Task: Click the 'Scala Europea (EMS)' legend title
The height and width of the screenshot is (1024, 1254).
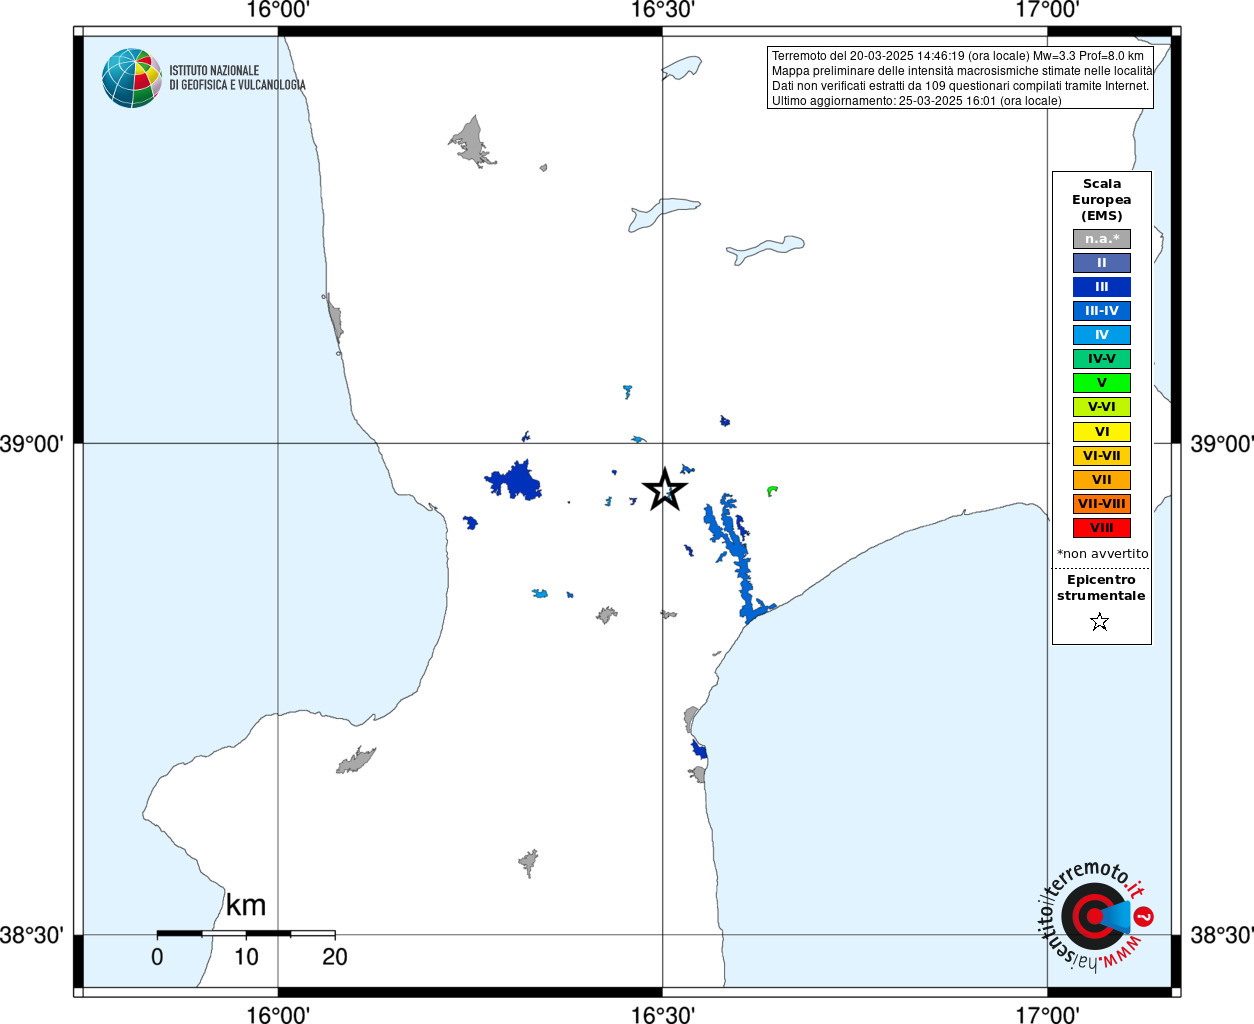Action: coord(1102,200)
